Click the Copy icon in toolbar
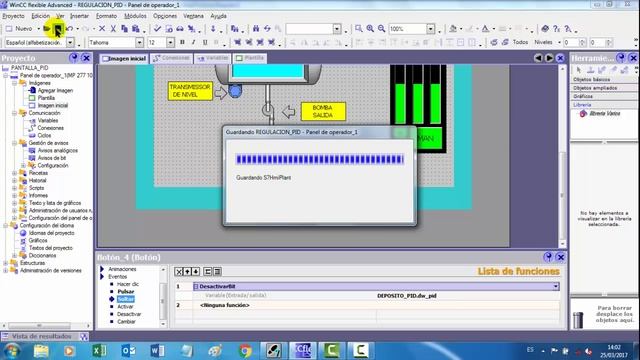Screen dimensions: 640x360 click(x=124, y=29)
